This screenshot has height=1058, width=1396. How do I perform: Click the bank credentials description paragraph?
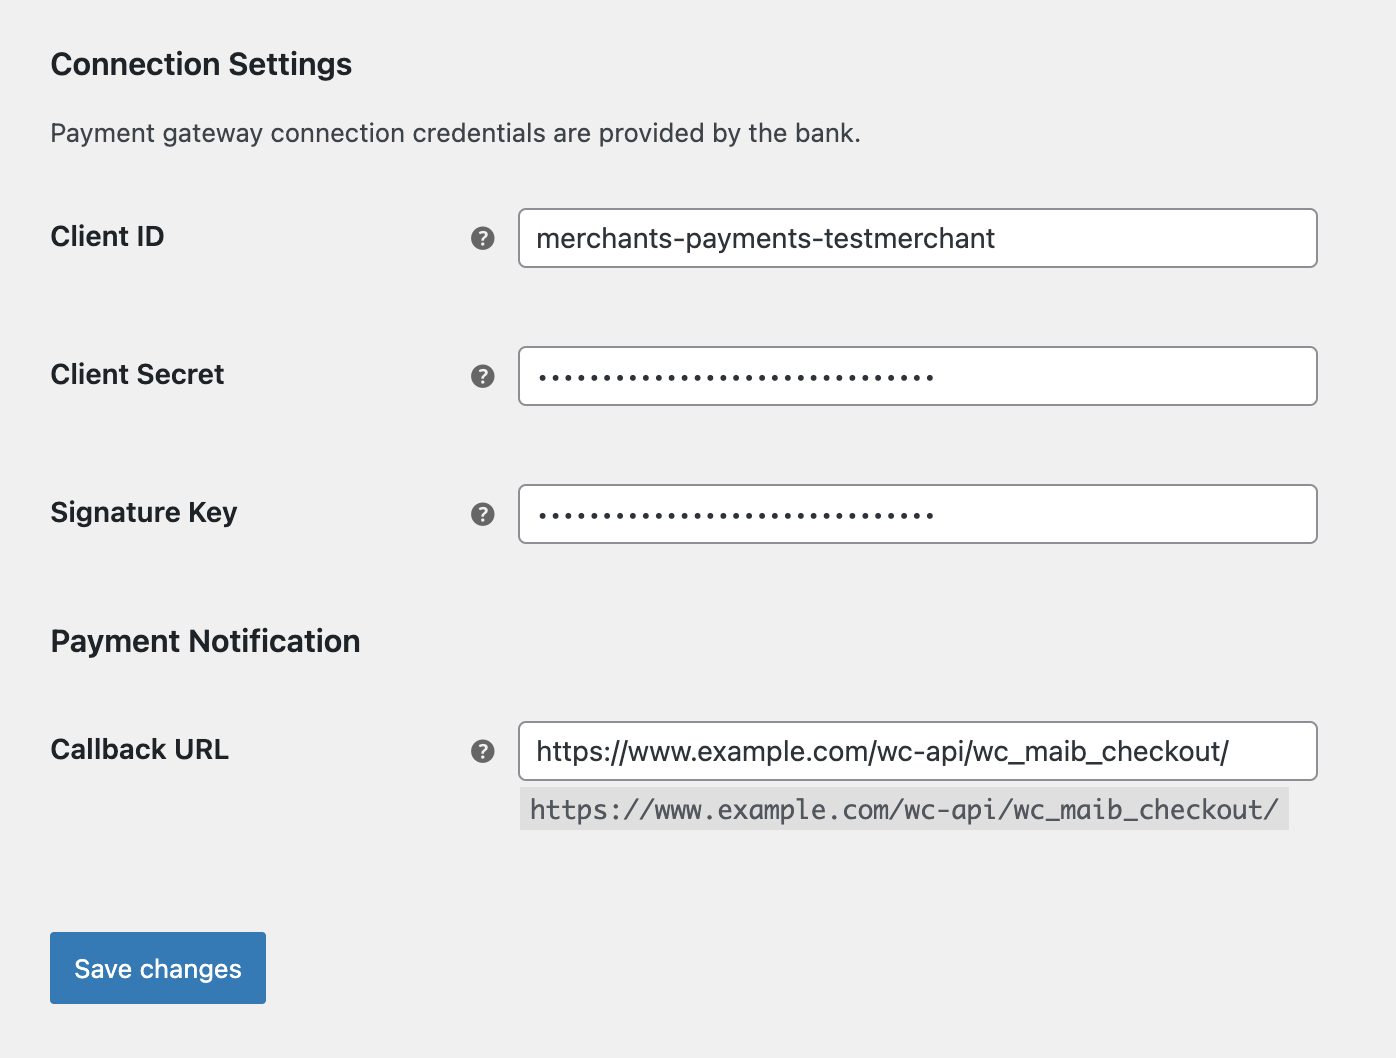click(455, 134)
